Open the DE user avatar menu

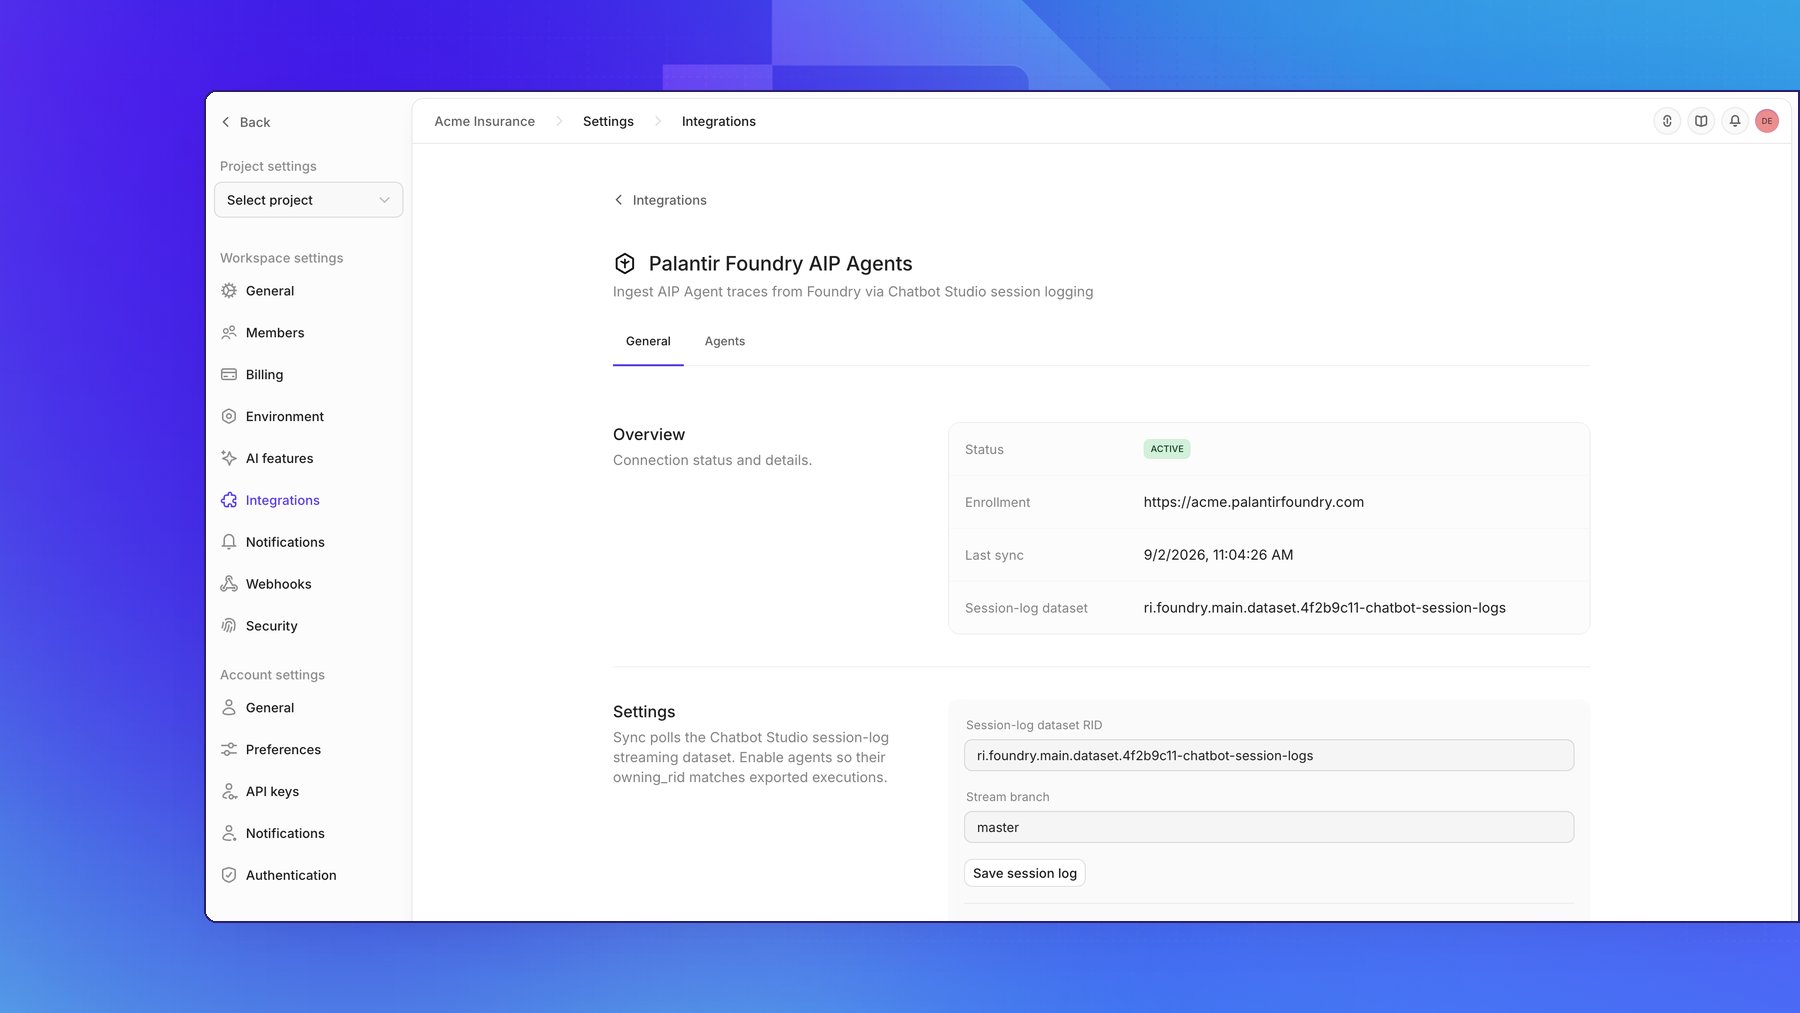(1767, 121)
